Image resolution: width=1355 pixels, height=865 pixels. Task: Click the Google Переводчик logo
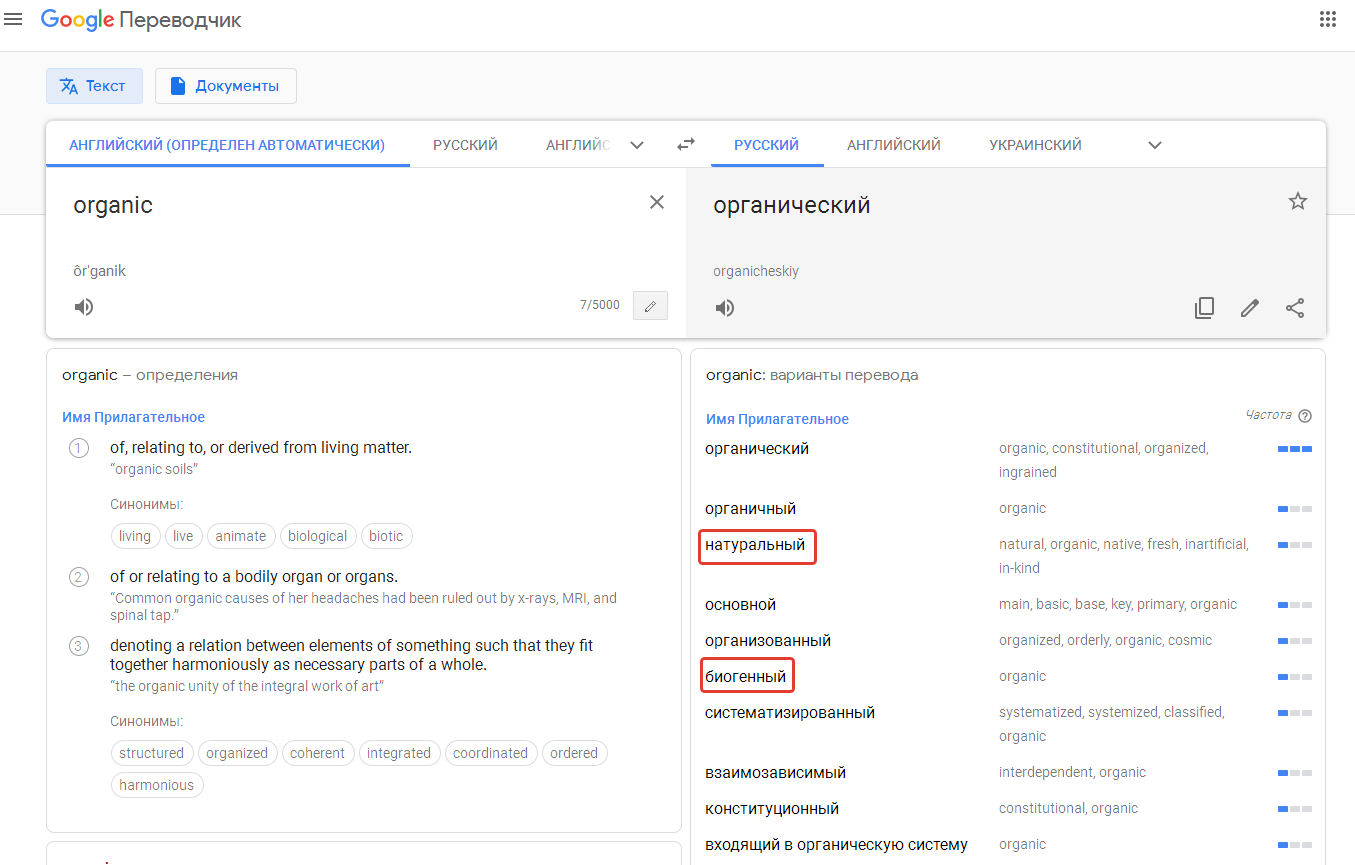tap(141, 20)
